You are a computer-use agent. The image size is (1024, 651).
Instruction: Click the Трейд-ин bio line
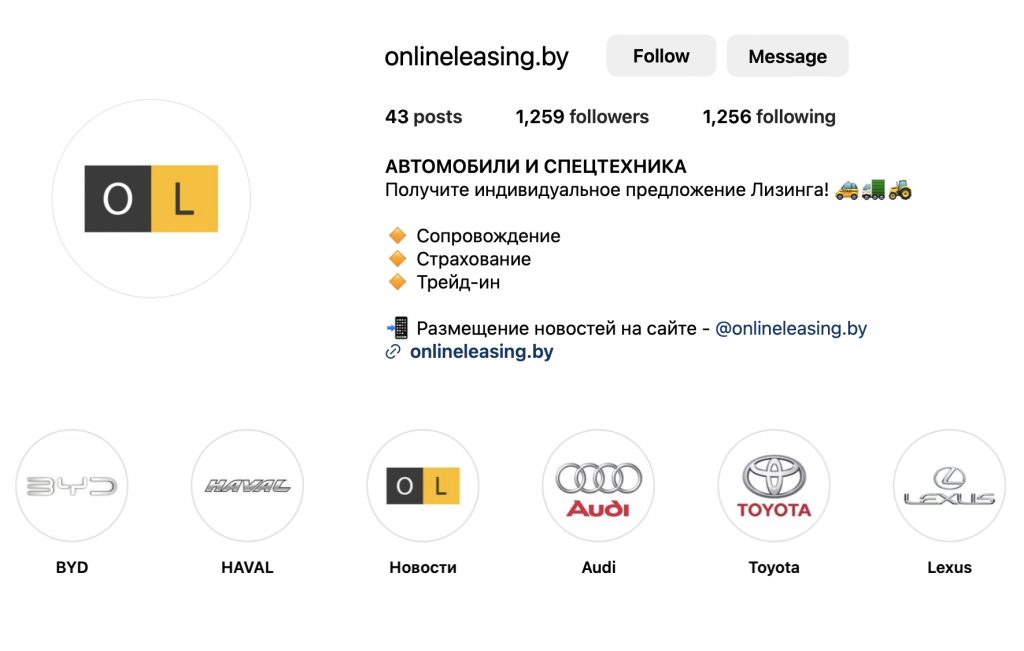452,282
